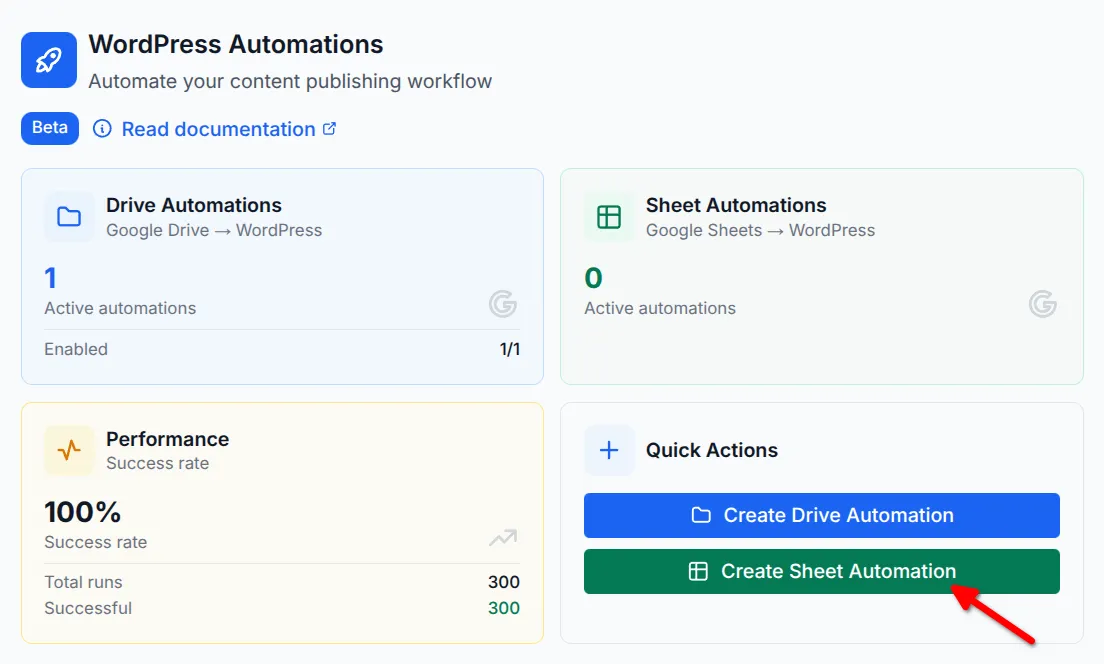1104x664 pixels.
Task: Click the Create Drive Automation button
Action: click(x=821, y=515)
